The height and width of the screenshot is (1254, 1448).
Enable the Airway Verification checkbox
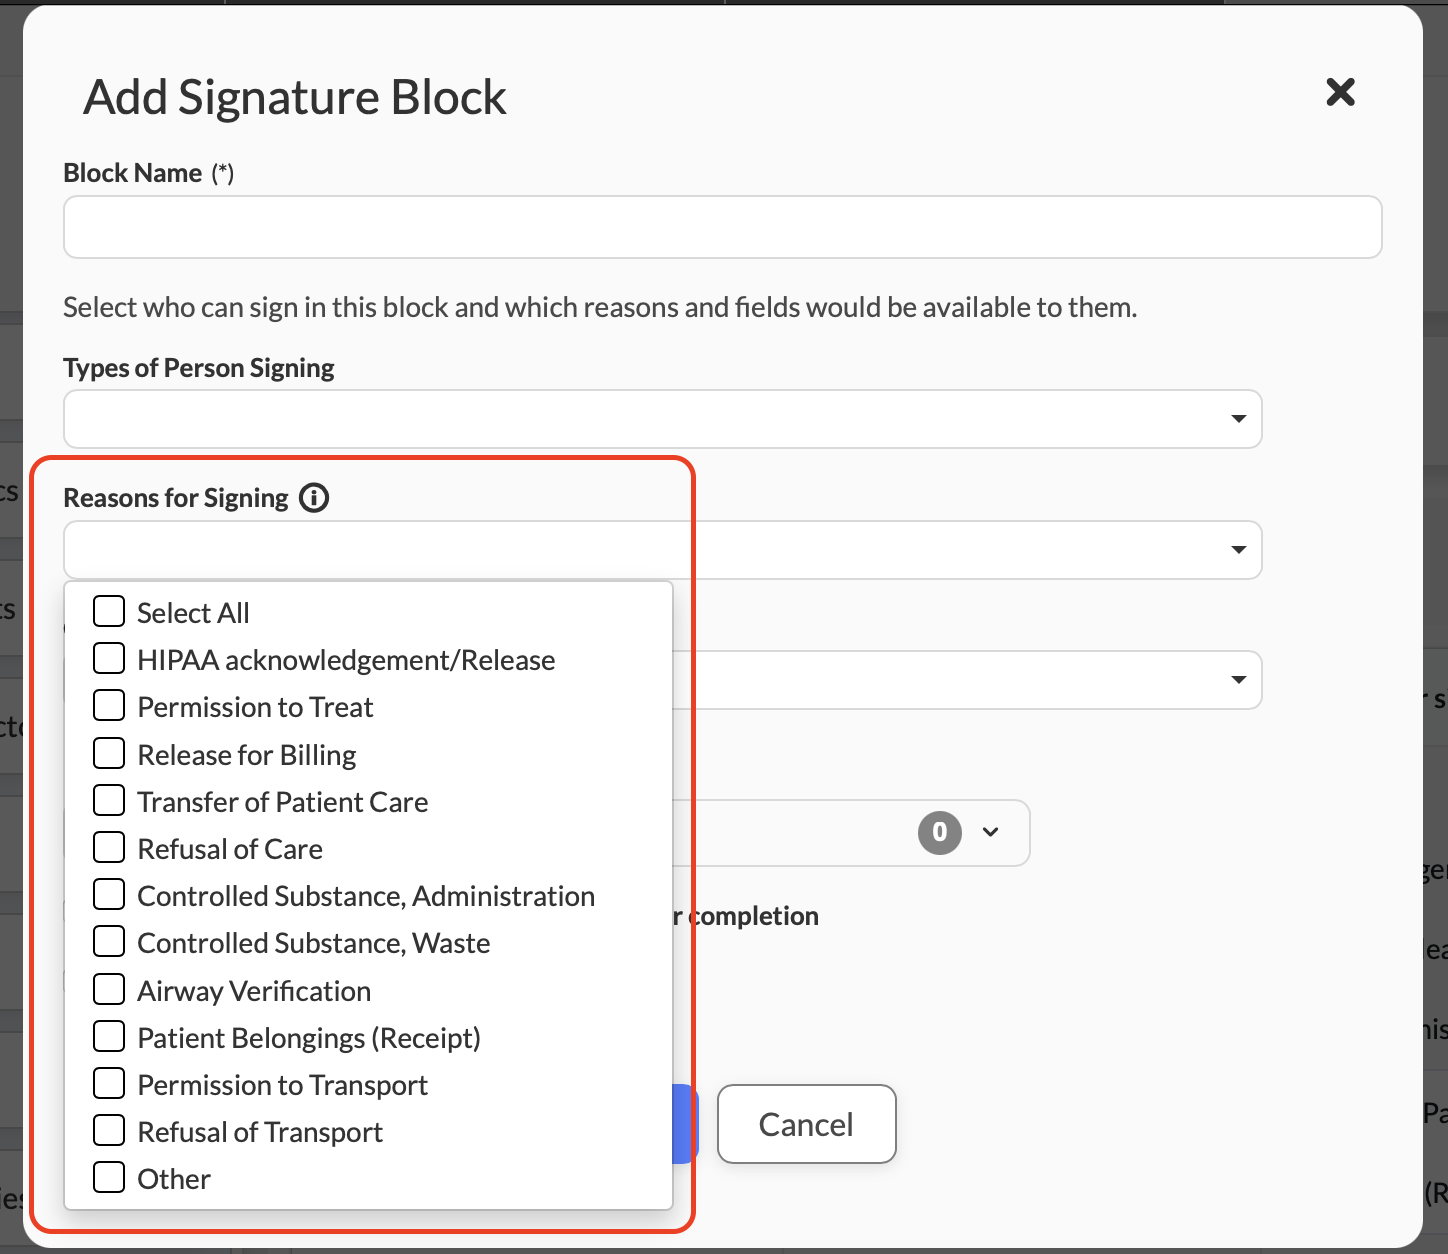point(109,990)
